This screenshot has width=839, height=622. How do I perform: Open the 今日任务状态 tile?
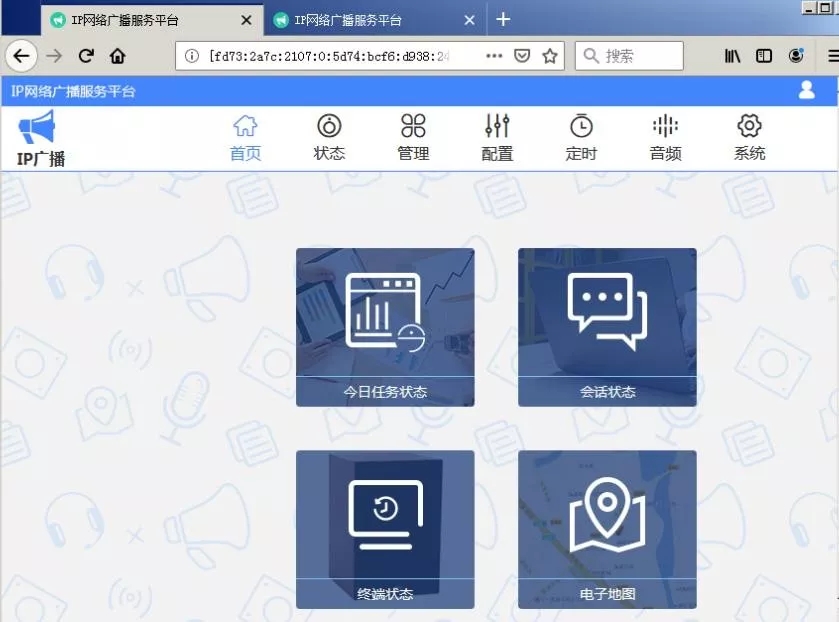385,327
